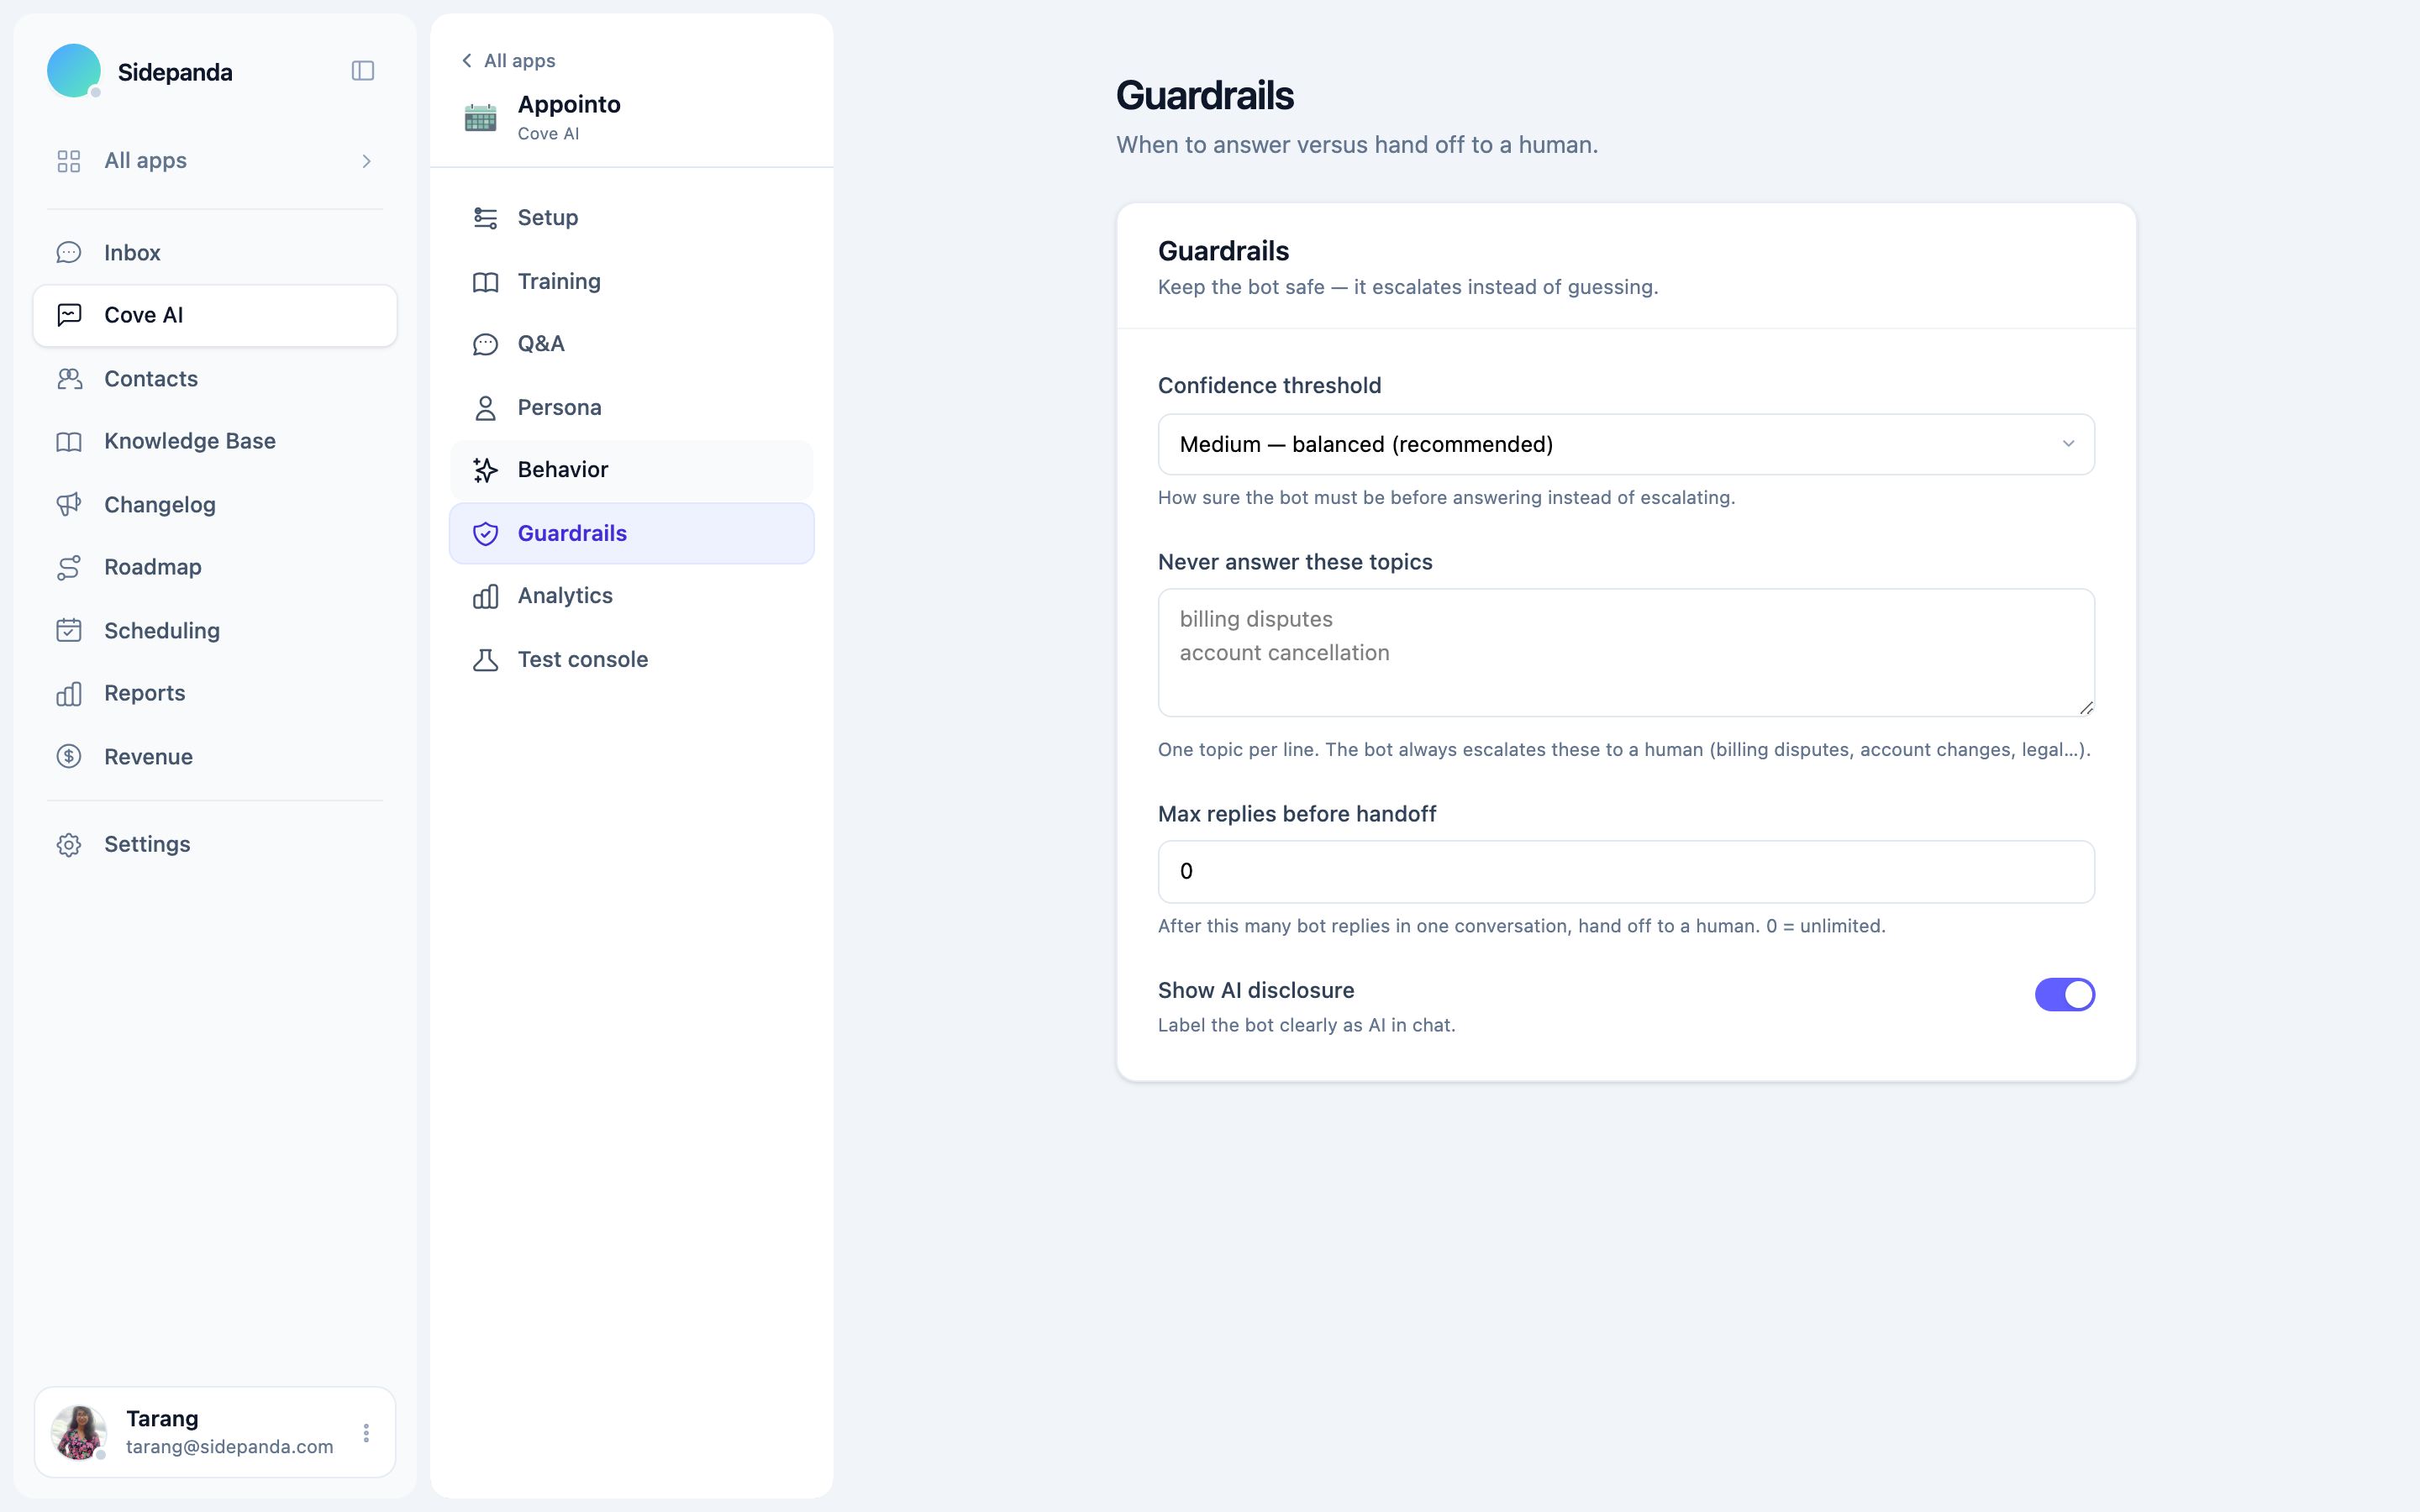Switch to the Test console tab
Image resolution: width=2420 pixels, height=1512 pixels.
tap(632, 660)
